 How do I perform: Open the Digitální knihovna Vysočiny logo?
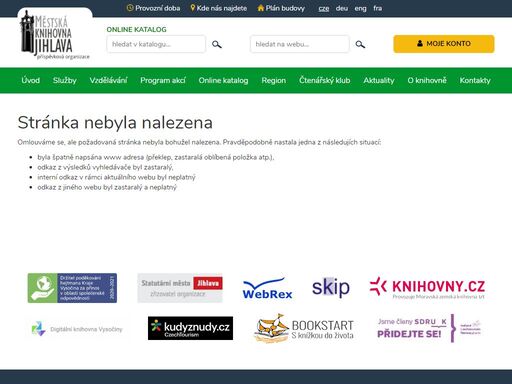pyautogui.click(x=77, y=329)
